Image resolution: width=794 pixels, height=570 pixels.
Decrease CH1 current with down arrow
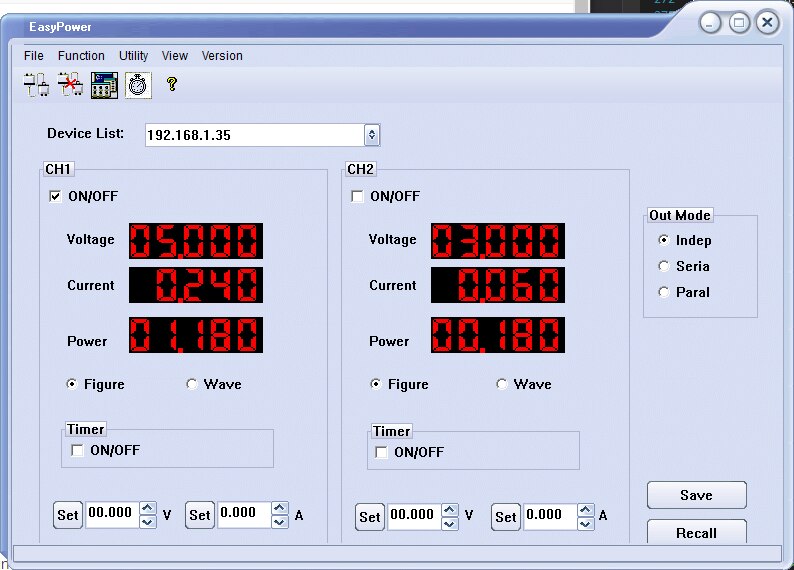(x=280, y=522)
